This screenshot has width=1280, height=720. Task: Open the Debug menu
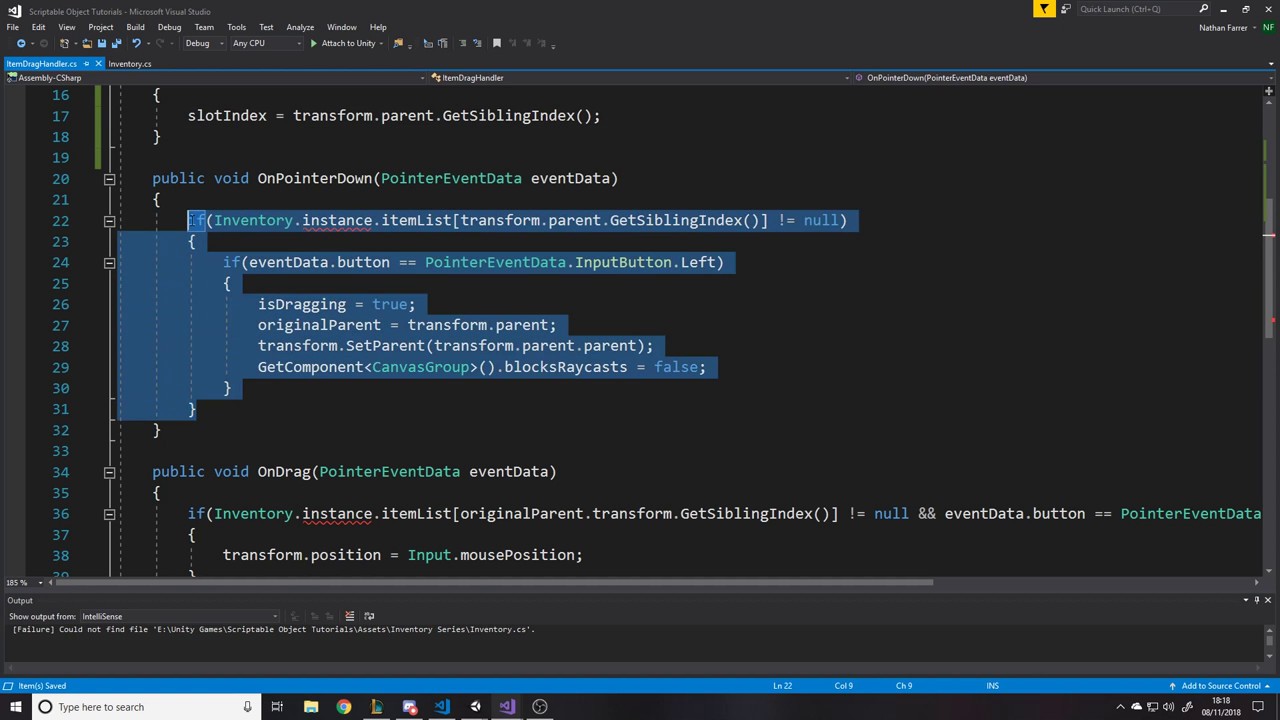[169, 27]
